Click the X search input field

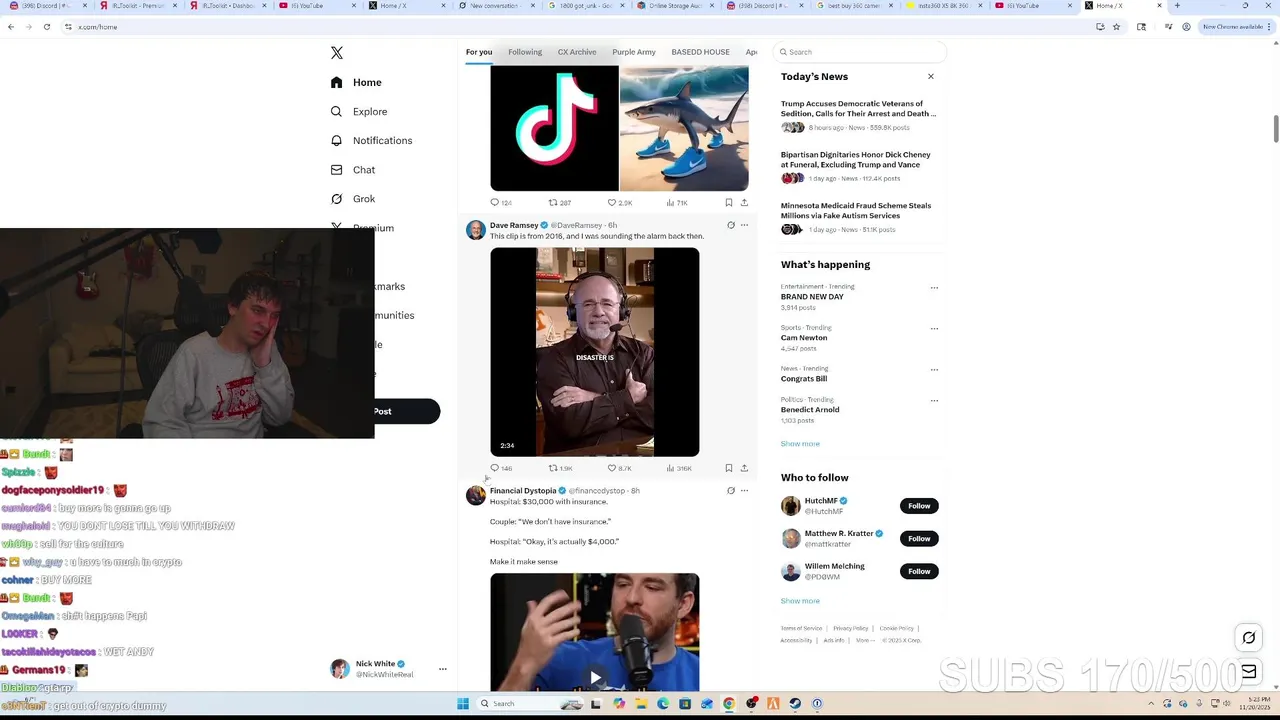point(861,52)
